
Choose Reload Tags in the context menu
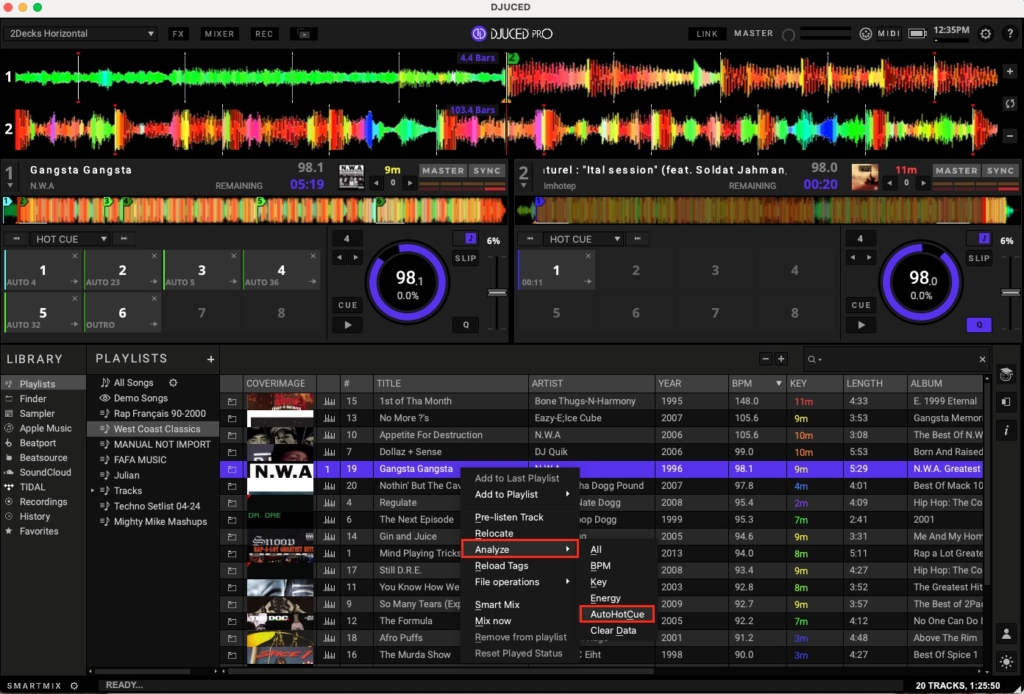point(501,566)
